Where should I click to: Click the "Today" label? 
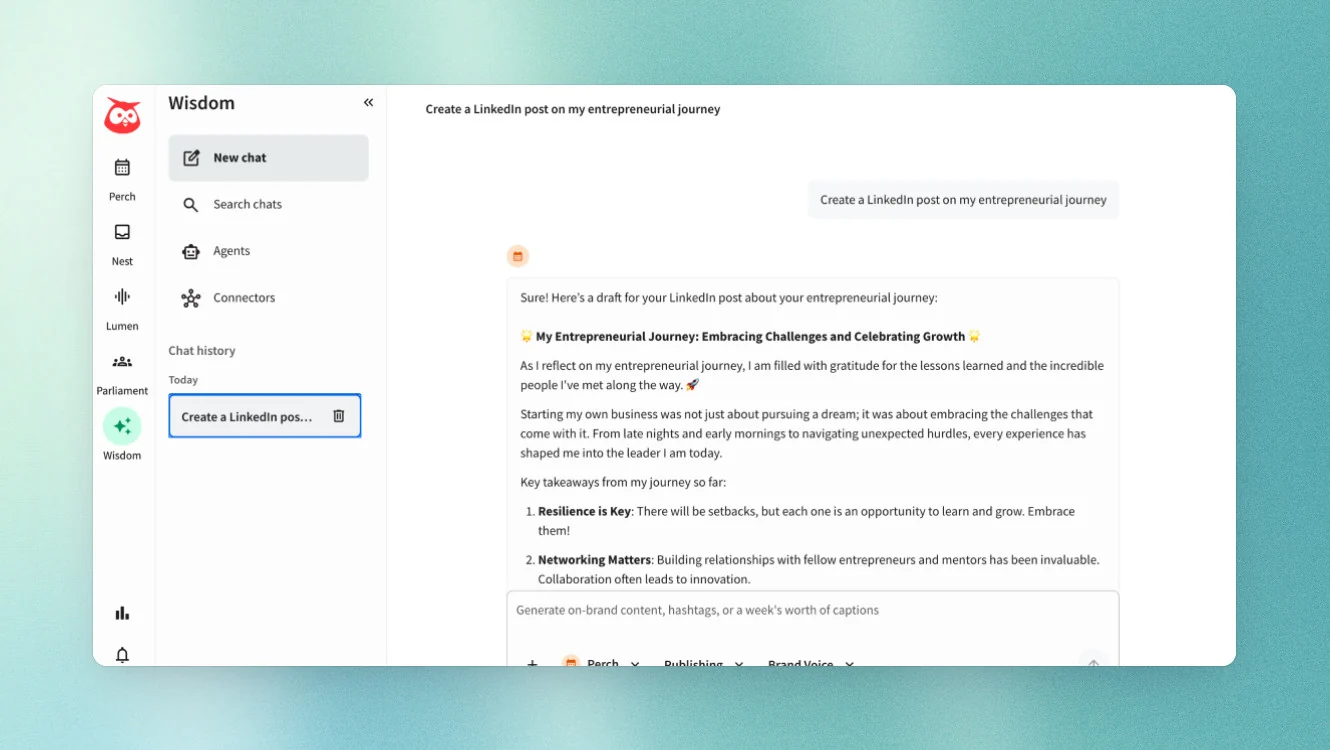point(183,380)
